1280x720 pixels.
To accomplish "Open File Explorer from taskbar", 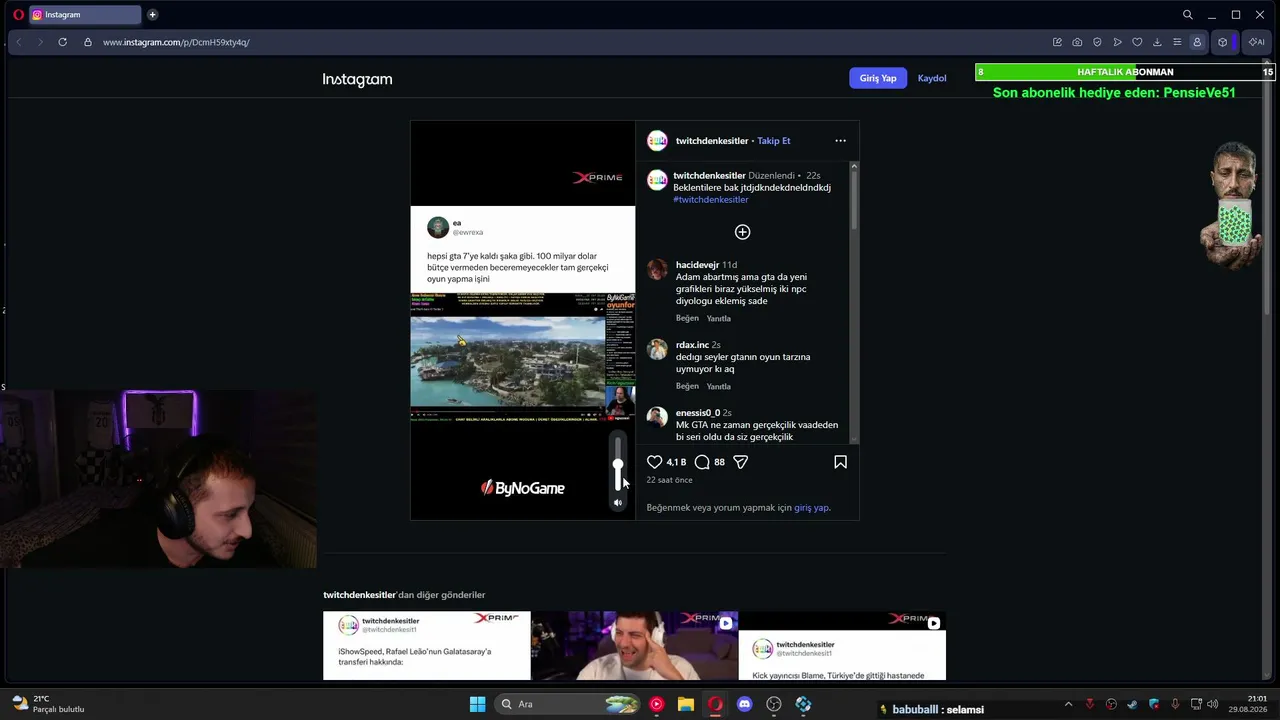I will point(686,704).
